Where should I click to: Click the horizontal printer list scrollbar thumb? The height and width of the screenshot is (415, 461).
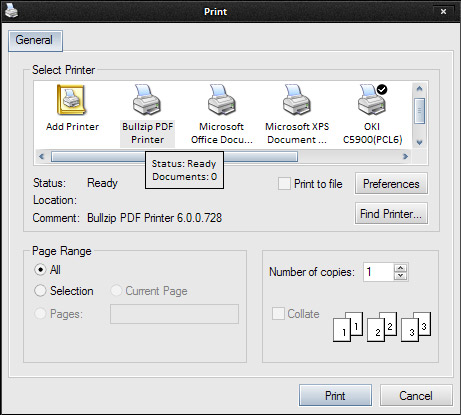(174, 156)
